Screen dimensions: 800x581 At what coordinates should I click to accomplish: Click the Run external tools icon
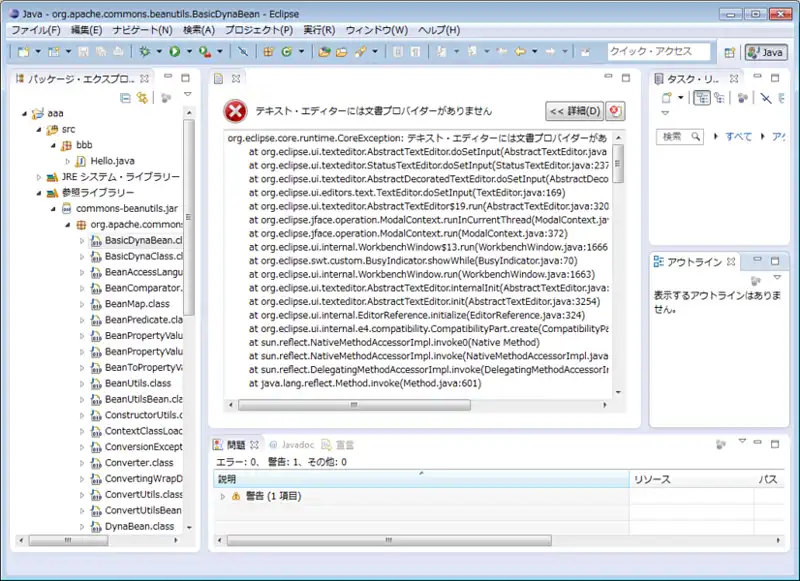click(x=205, y=52)
